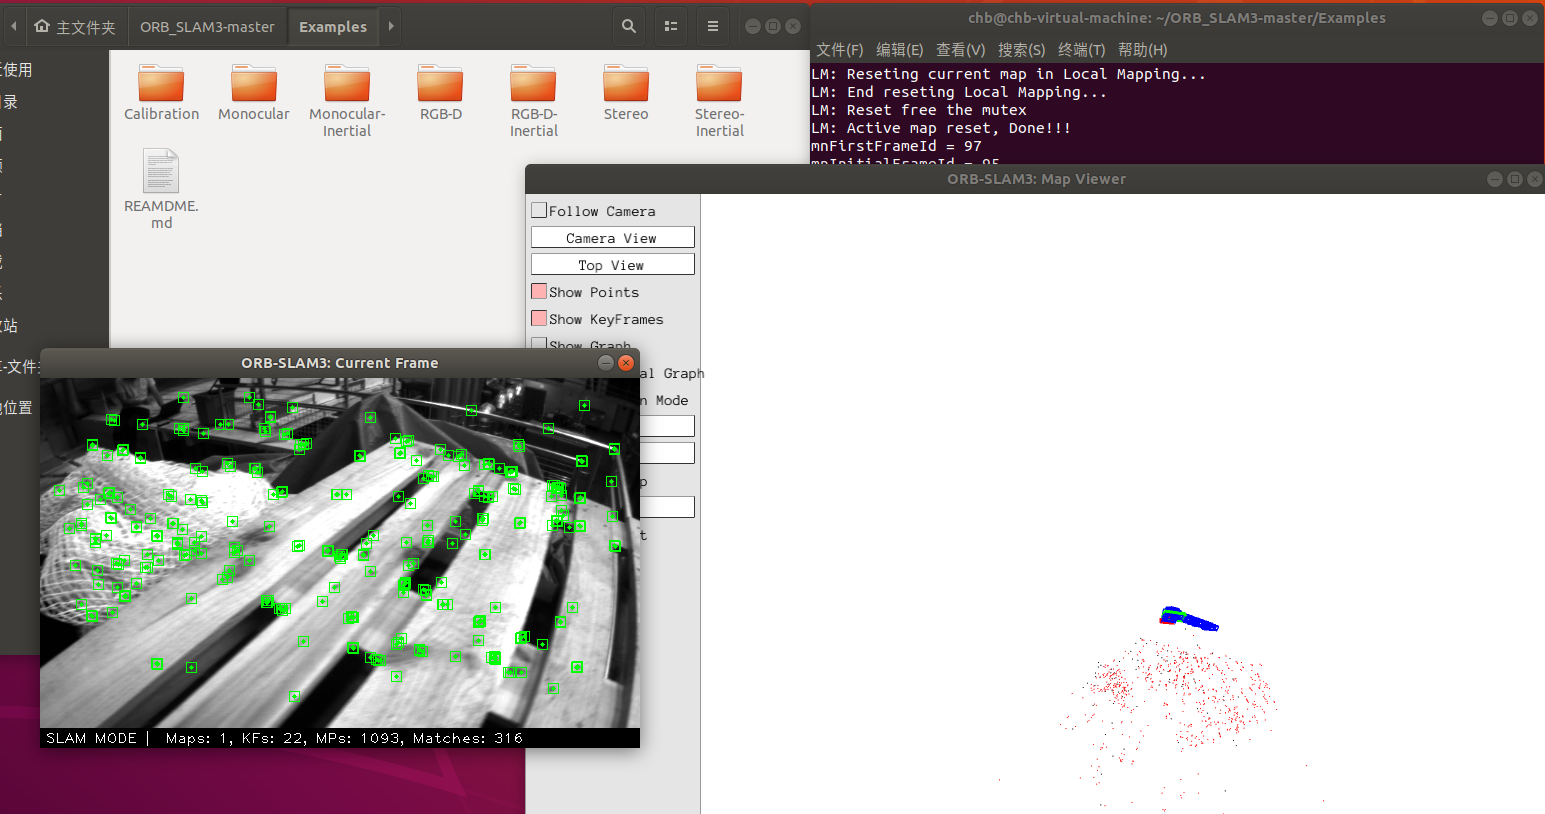Click the forward path arrow after Examples

391,26
